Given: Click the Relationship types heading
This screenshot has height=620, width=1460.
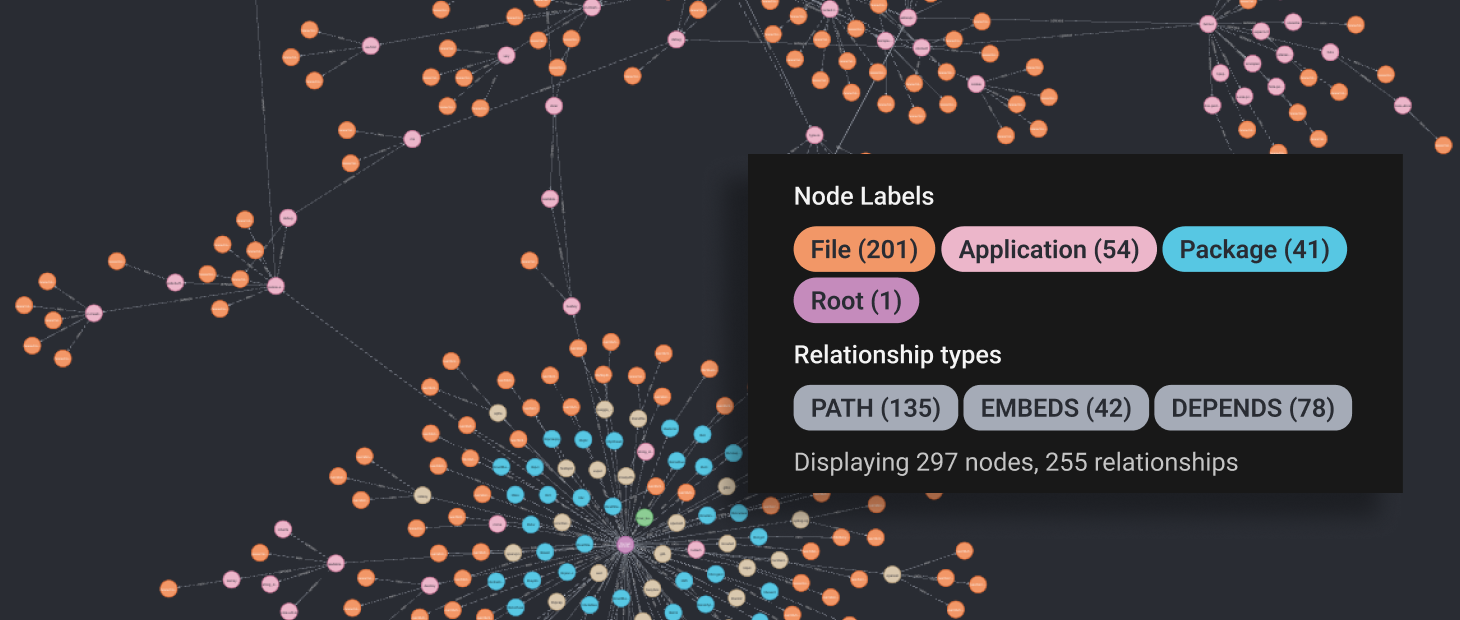Looking at the screenshot, I should pos(897,355).
